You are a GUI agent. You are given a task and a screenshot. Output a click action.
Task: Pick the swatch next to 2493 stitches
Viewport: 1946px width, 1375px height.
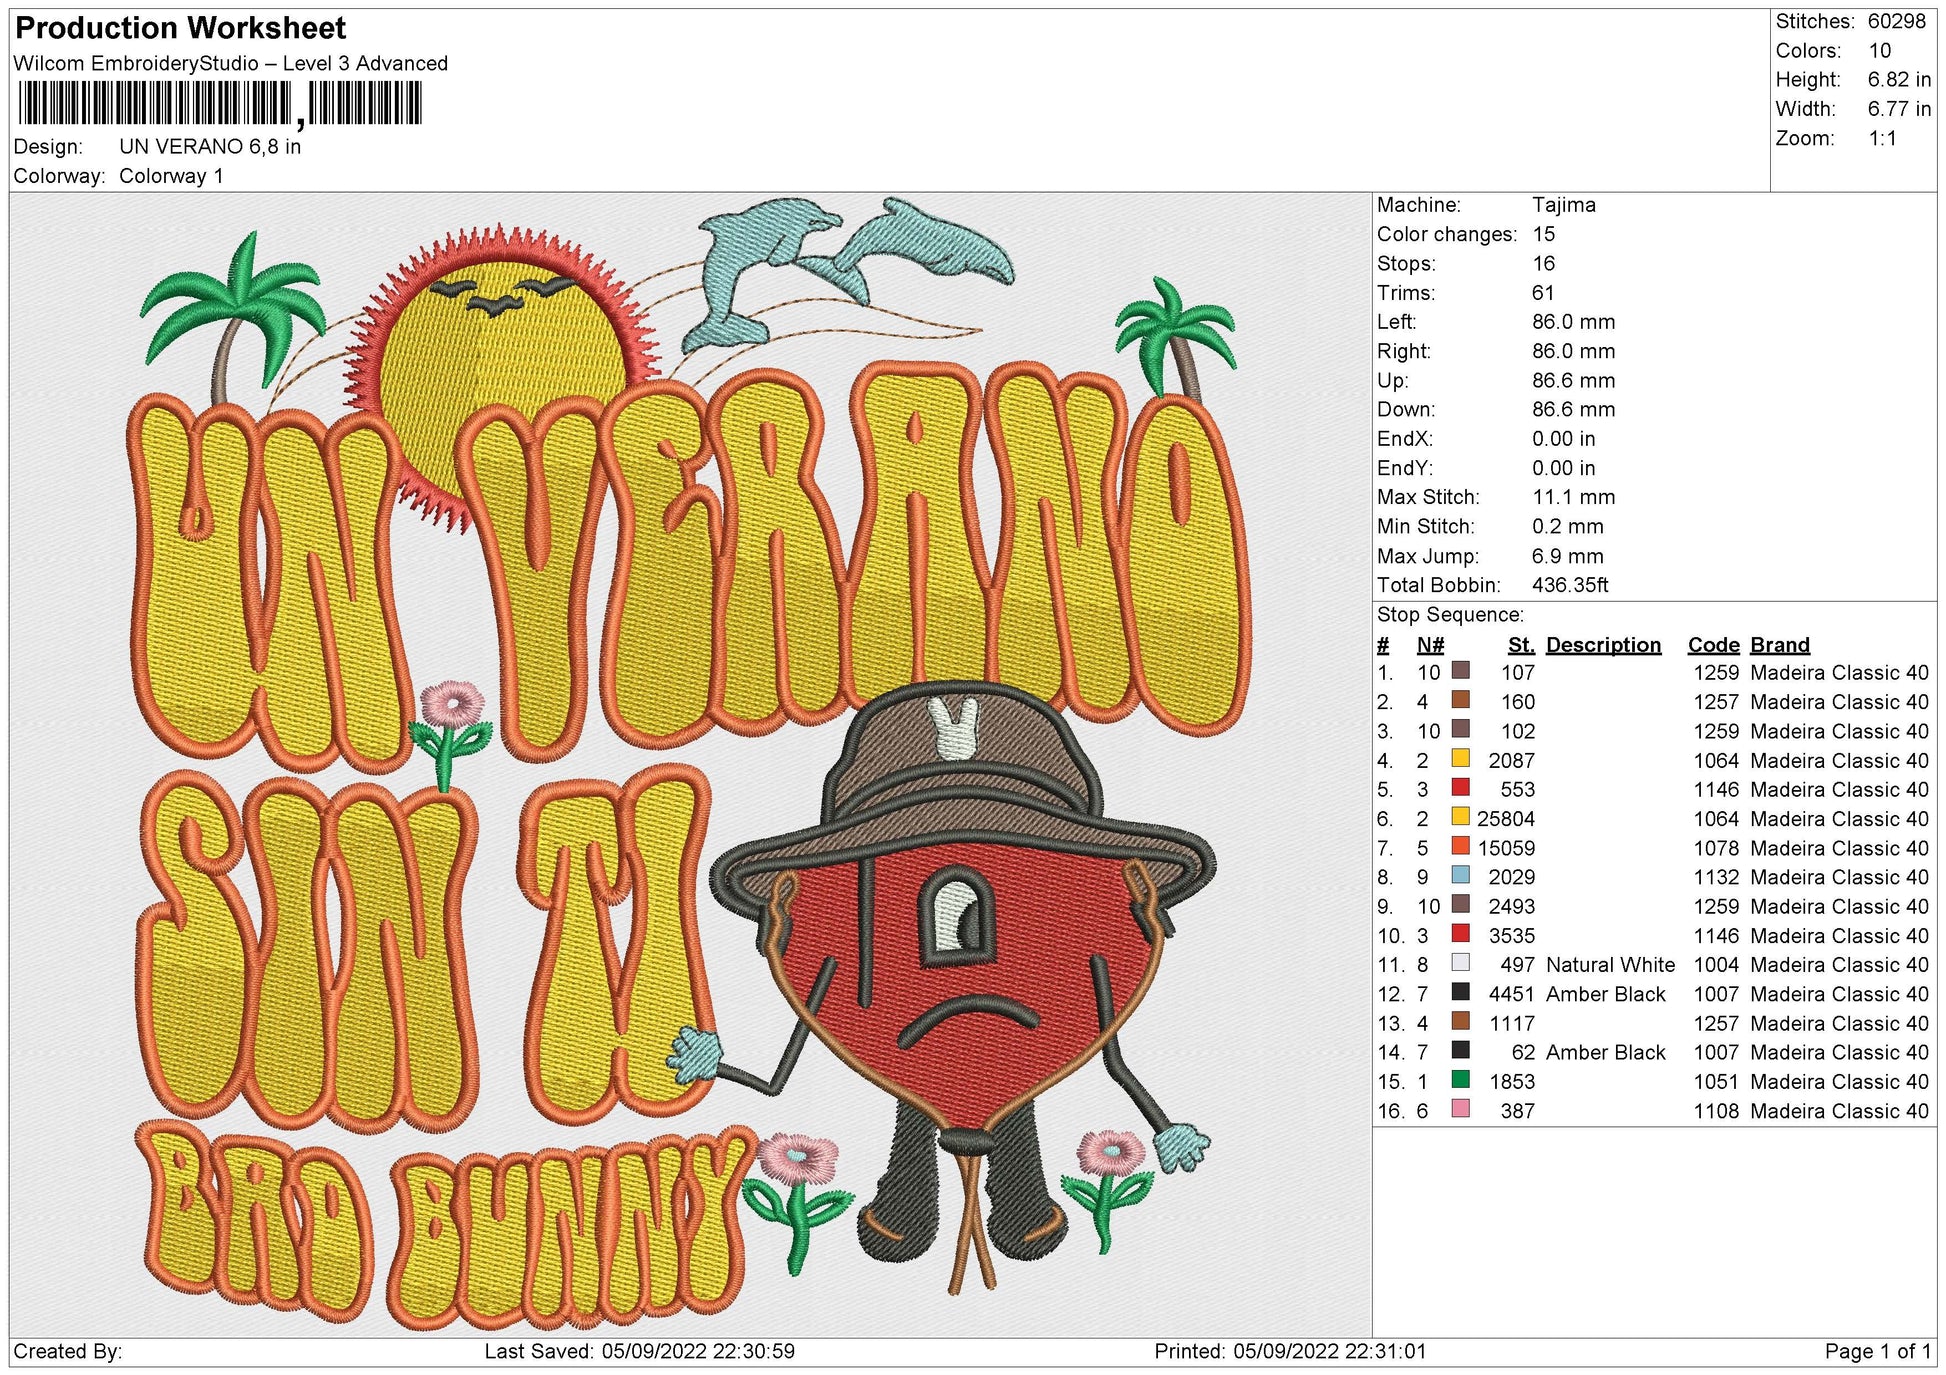tap(1460, 905)
